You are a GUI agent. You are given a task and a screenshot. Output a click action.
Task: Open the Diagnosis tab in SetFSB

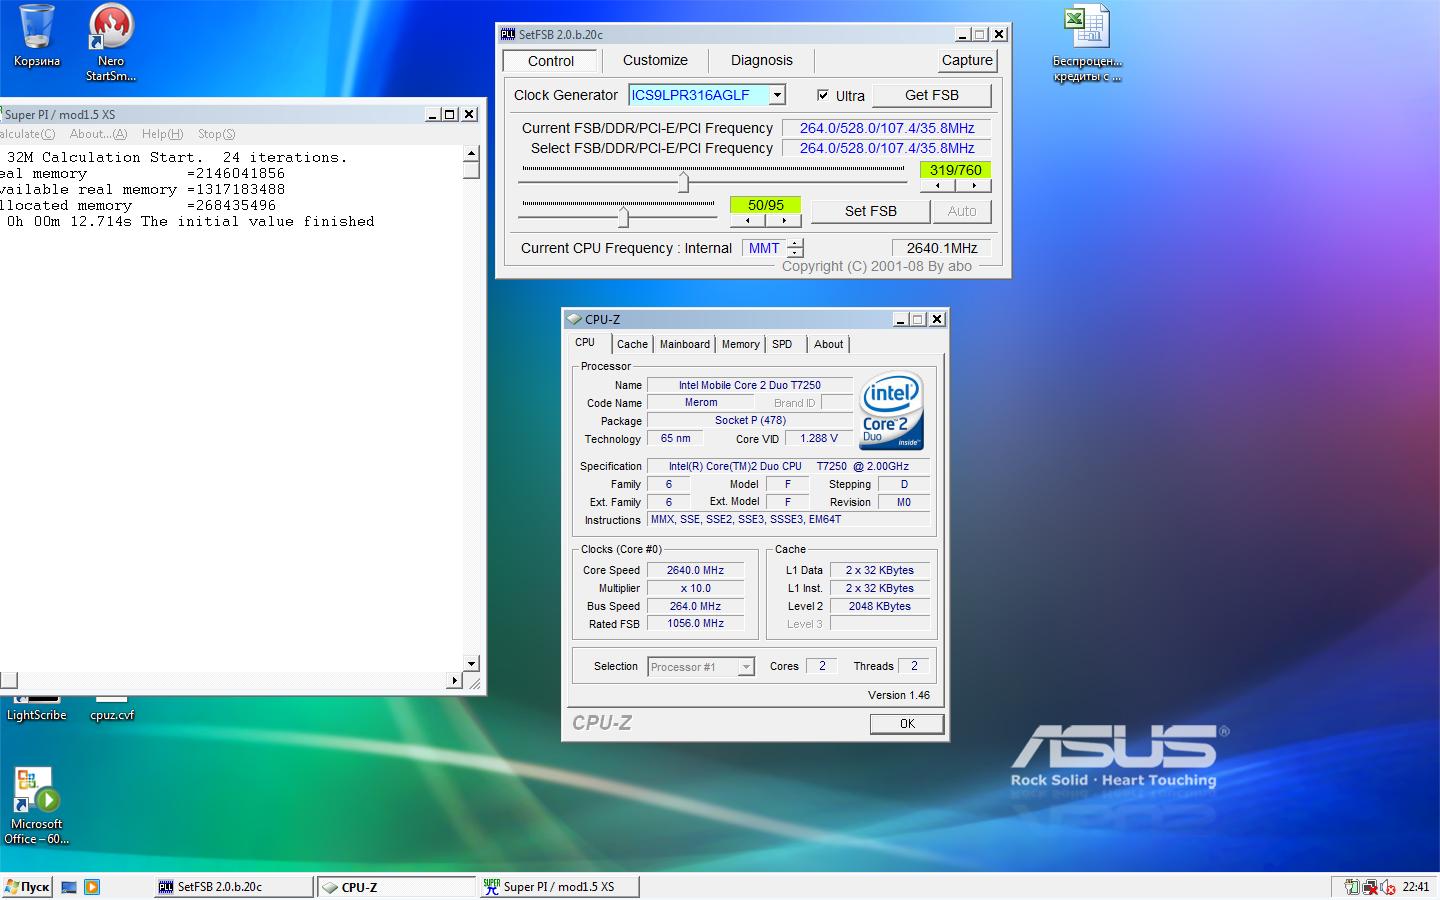click(x=762, y=60)
